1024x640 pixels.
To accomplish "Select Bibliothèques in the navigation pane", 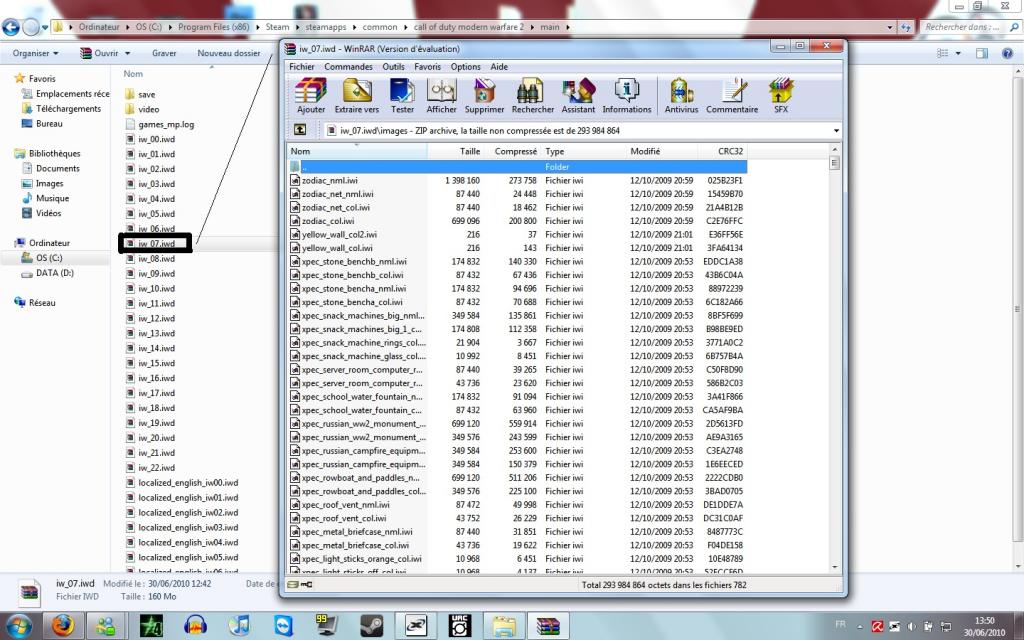I will (x=54, y=153).
